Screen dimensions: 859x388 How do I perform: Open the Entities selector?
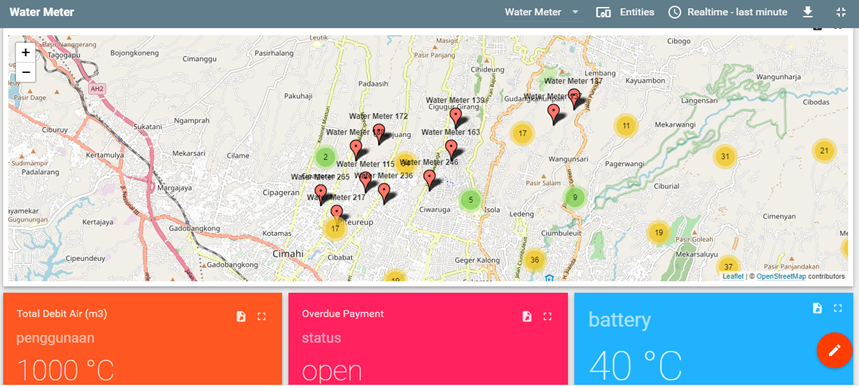[x=625, y=12]
